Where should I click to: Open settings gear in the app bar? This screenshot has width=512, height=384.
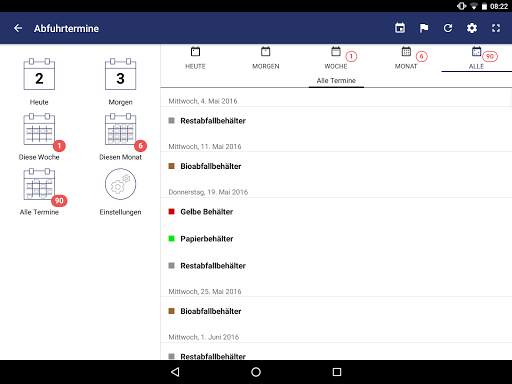pyautogui.click(x=472, y=28)
